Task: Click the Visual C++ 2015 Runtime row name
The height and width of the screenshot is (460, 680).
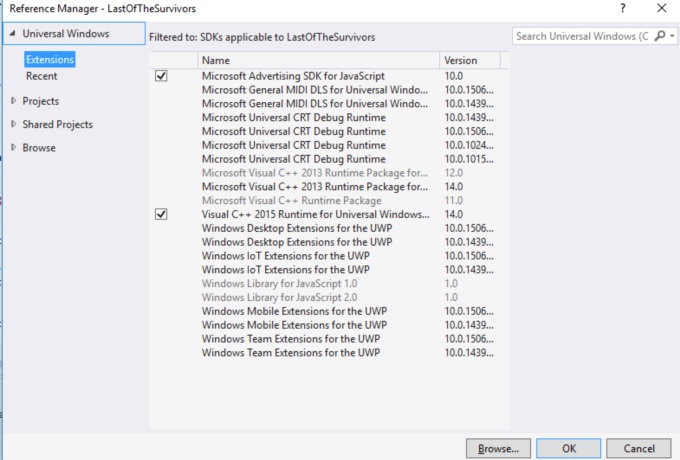Action: [316, 214]
